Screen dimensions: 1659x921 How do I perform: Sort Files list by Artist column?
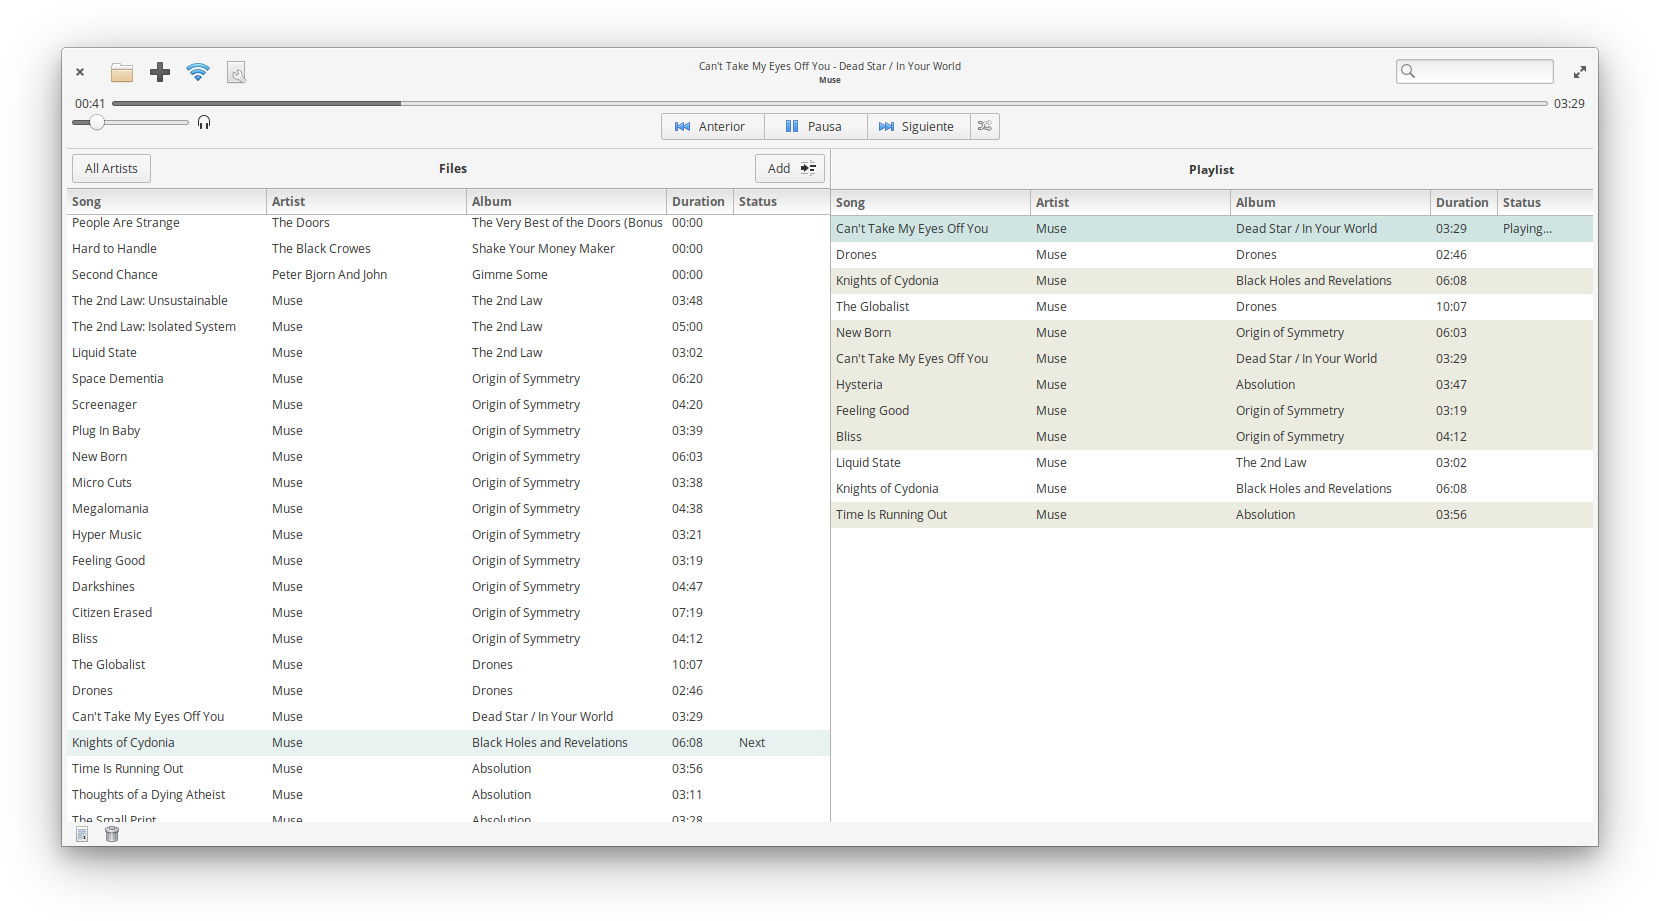367,201
